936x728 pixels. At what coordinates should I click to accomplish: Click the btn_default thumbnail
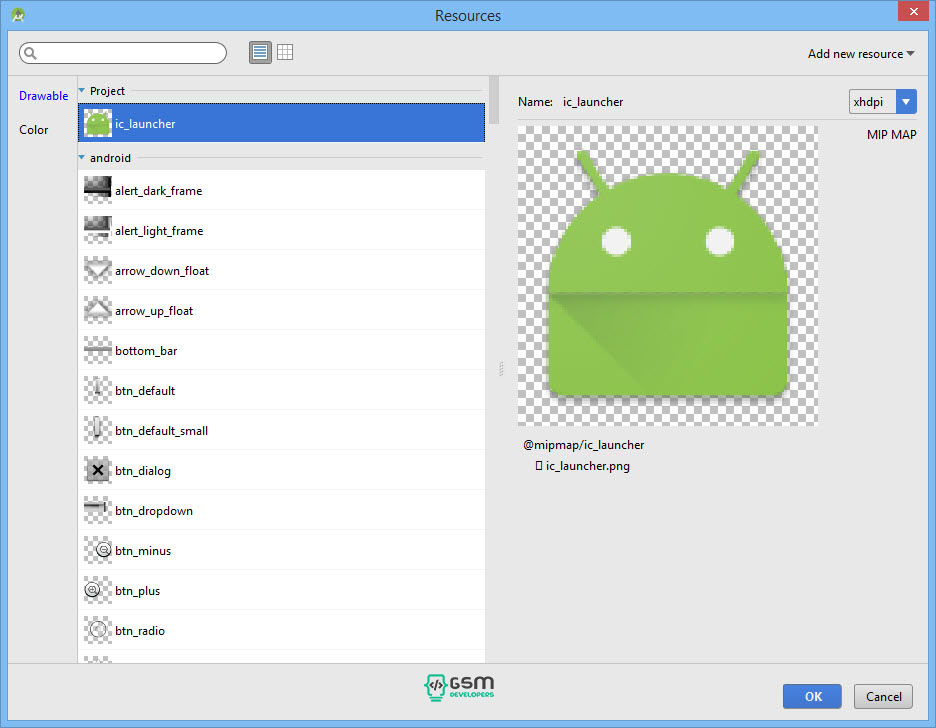pyautogui.click(x=98, y=390)
